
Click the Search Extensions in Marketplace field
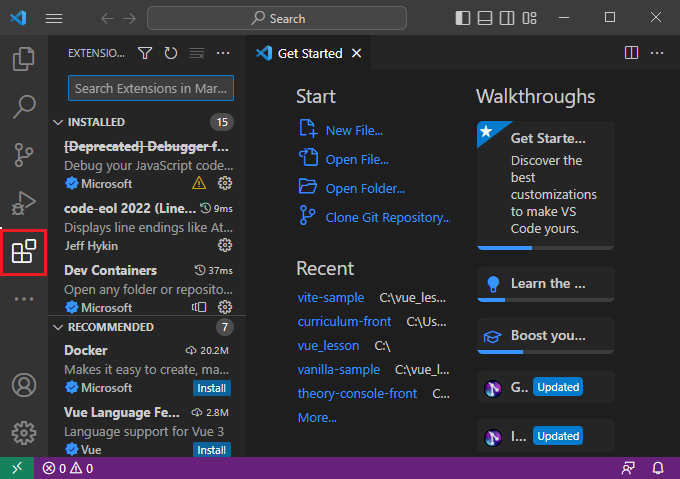150,88
